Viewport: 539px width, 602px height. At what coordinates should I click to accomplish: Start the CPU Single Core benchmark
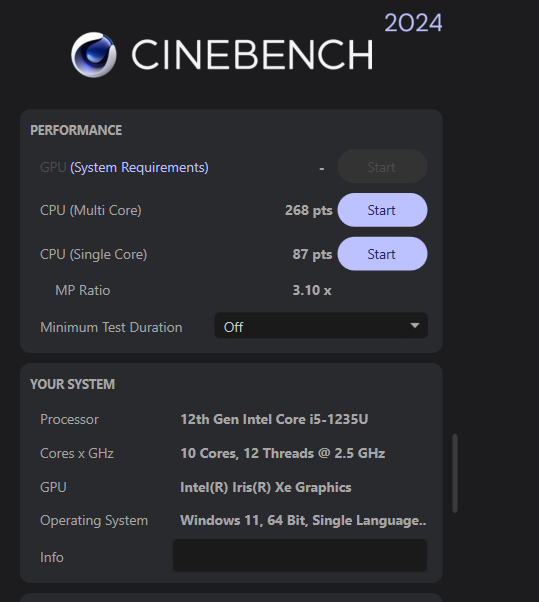click(x=382, y=254)
